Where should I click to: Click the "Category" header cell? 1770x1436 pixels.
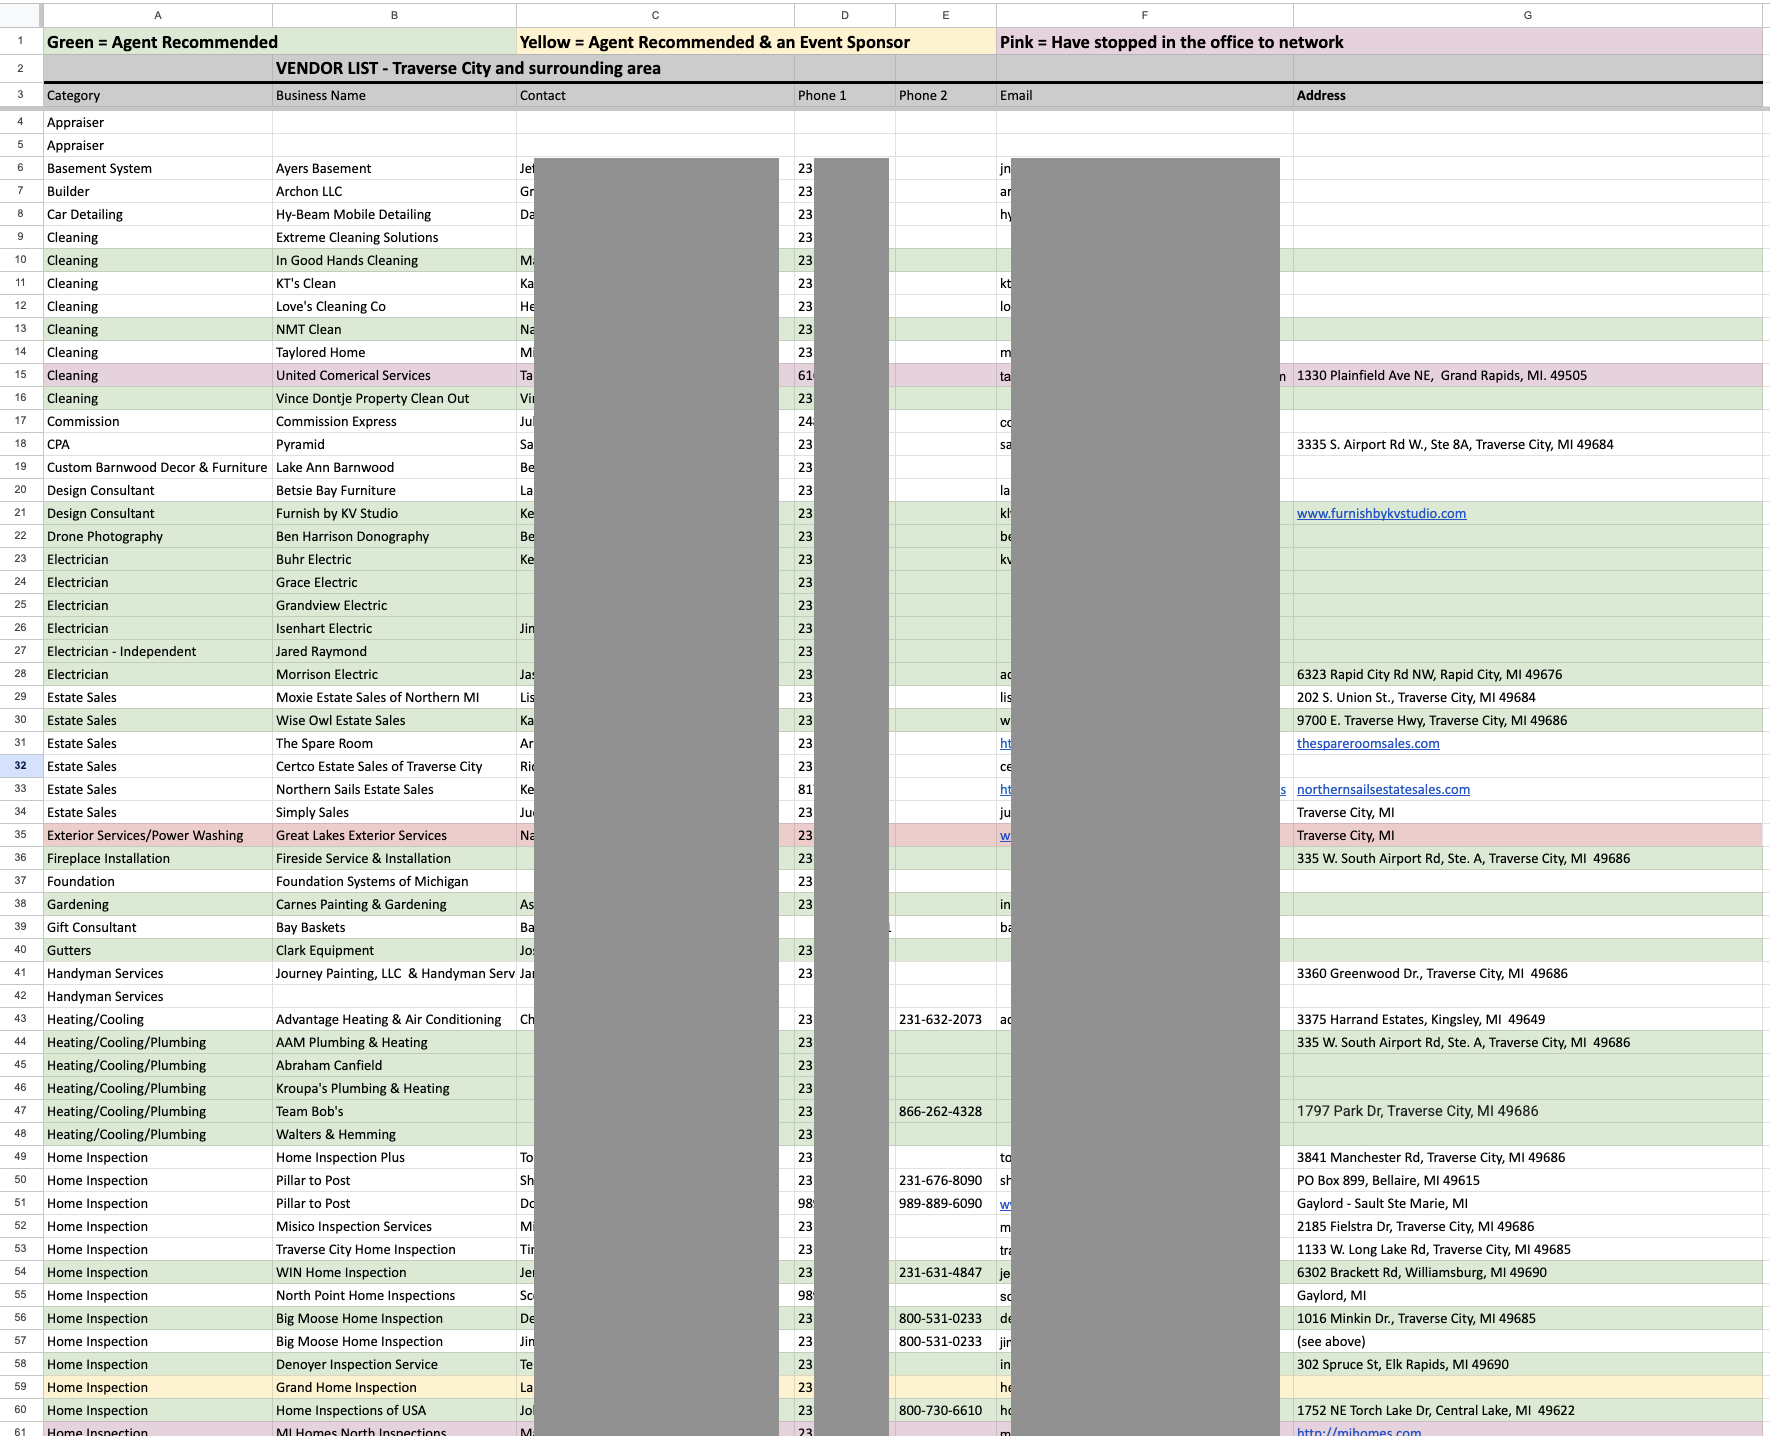[x=158, y=95]
